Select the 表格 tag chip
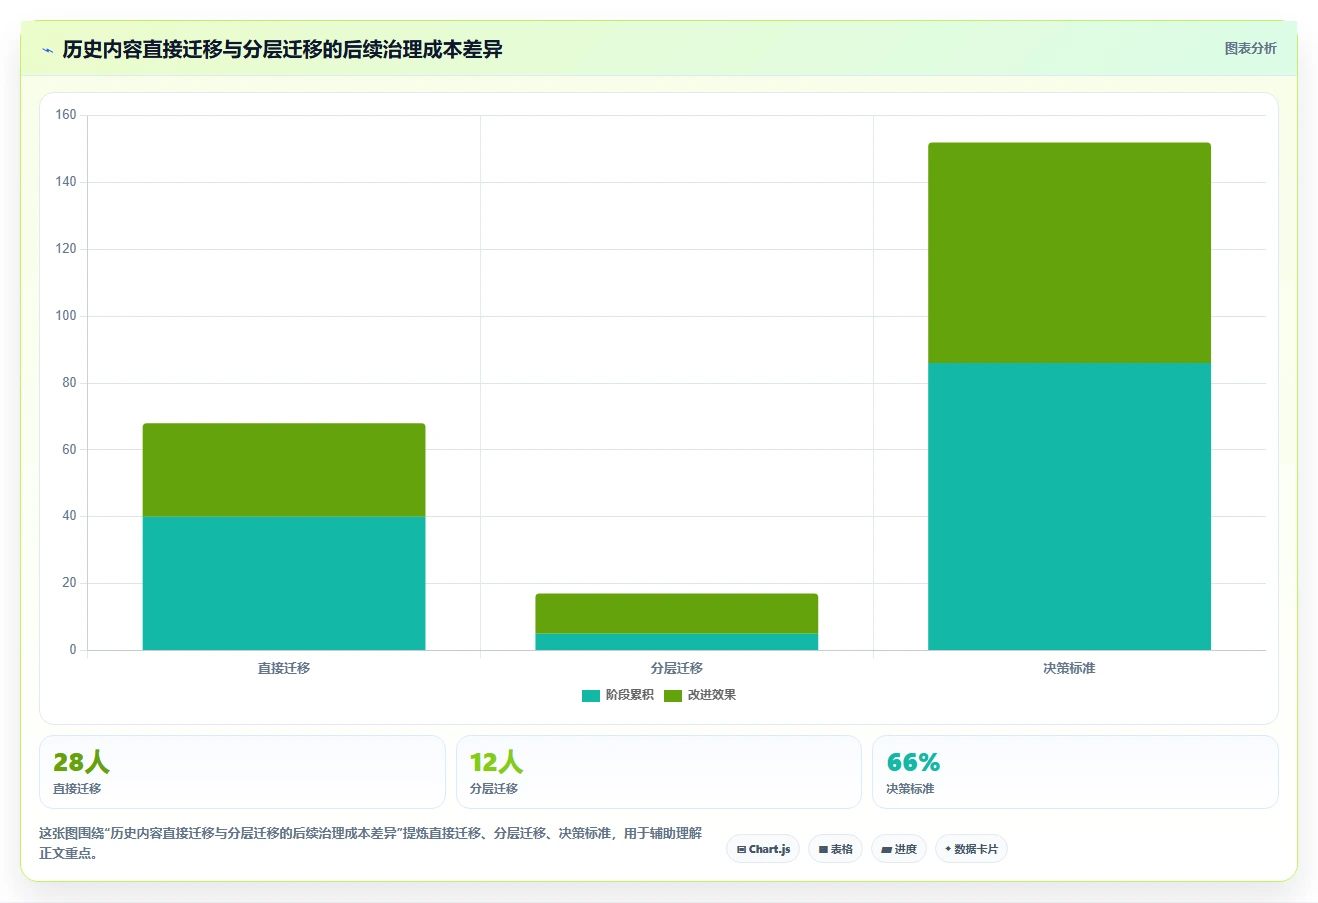Screen dimensions: 1318x903 835,849
